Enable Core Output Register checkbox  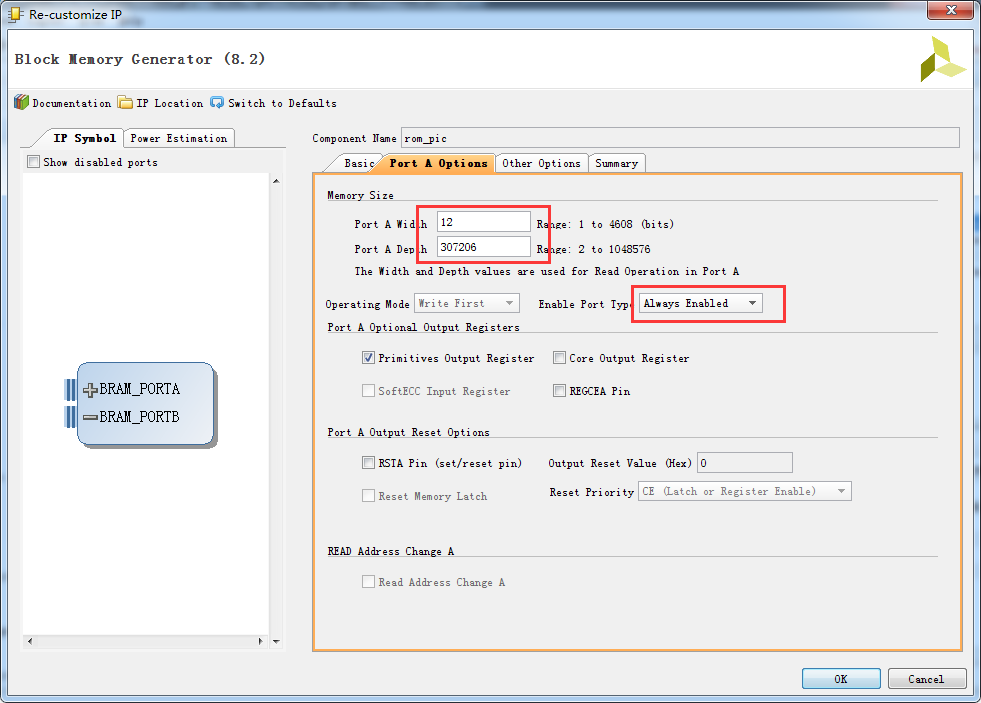(x=559, y=358)
